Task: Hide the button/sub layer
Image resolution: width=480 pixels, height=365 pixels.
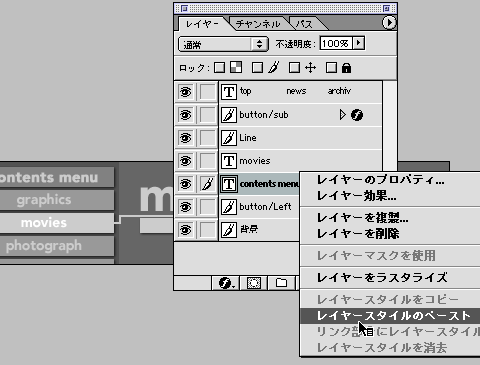Action: pyautogui.click(x=185, y=115)
